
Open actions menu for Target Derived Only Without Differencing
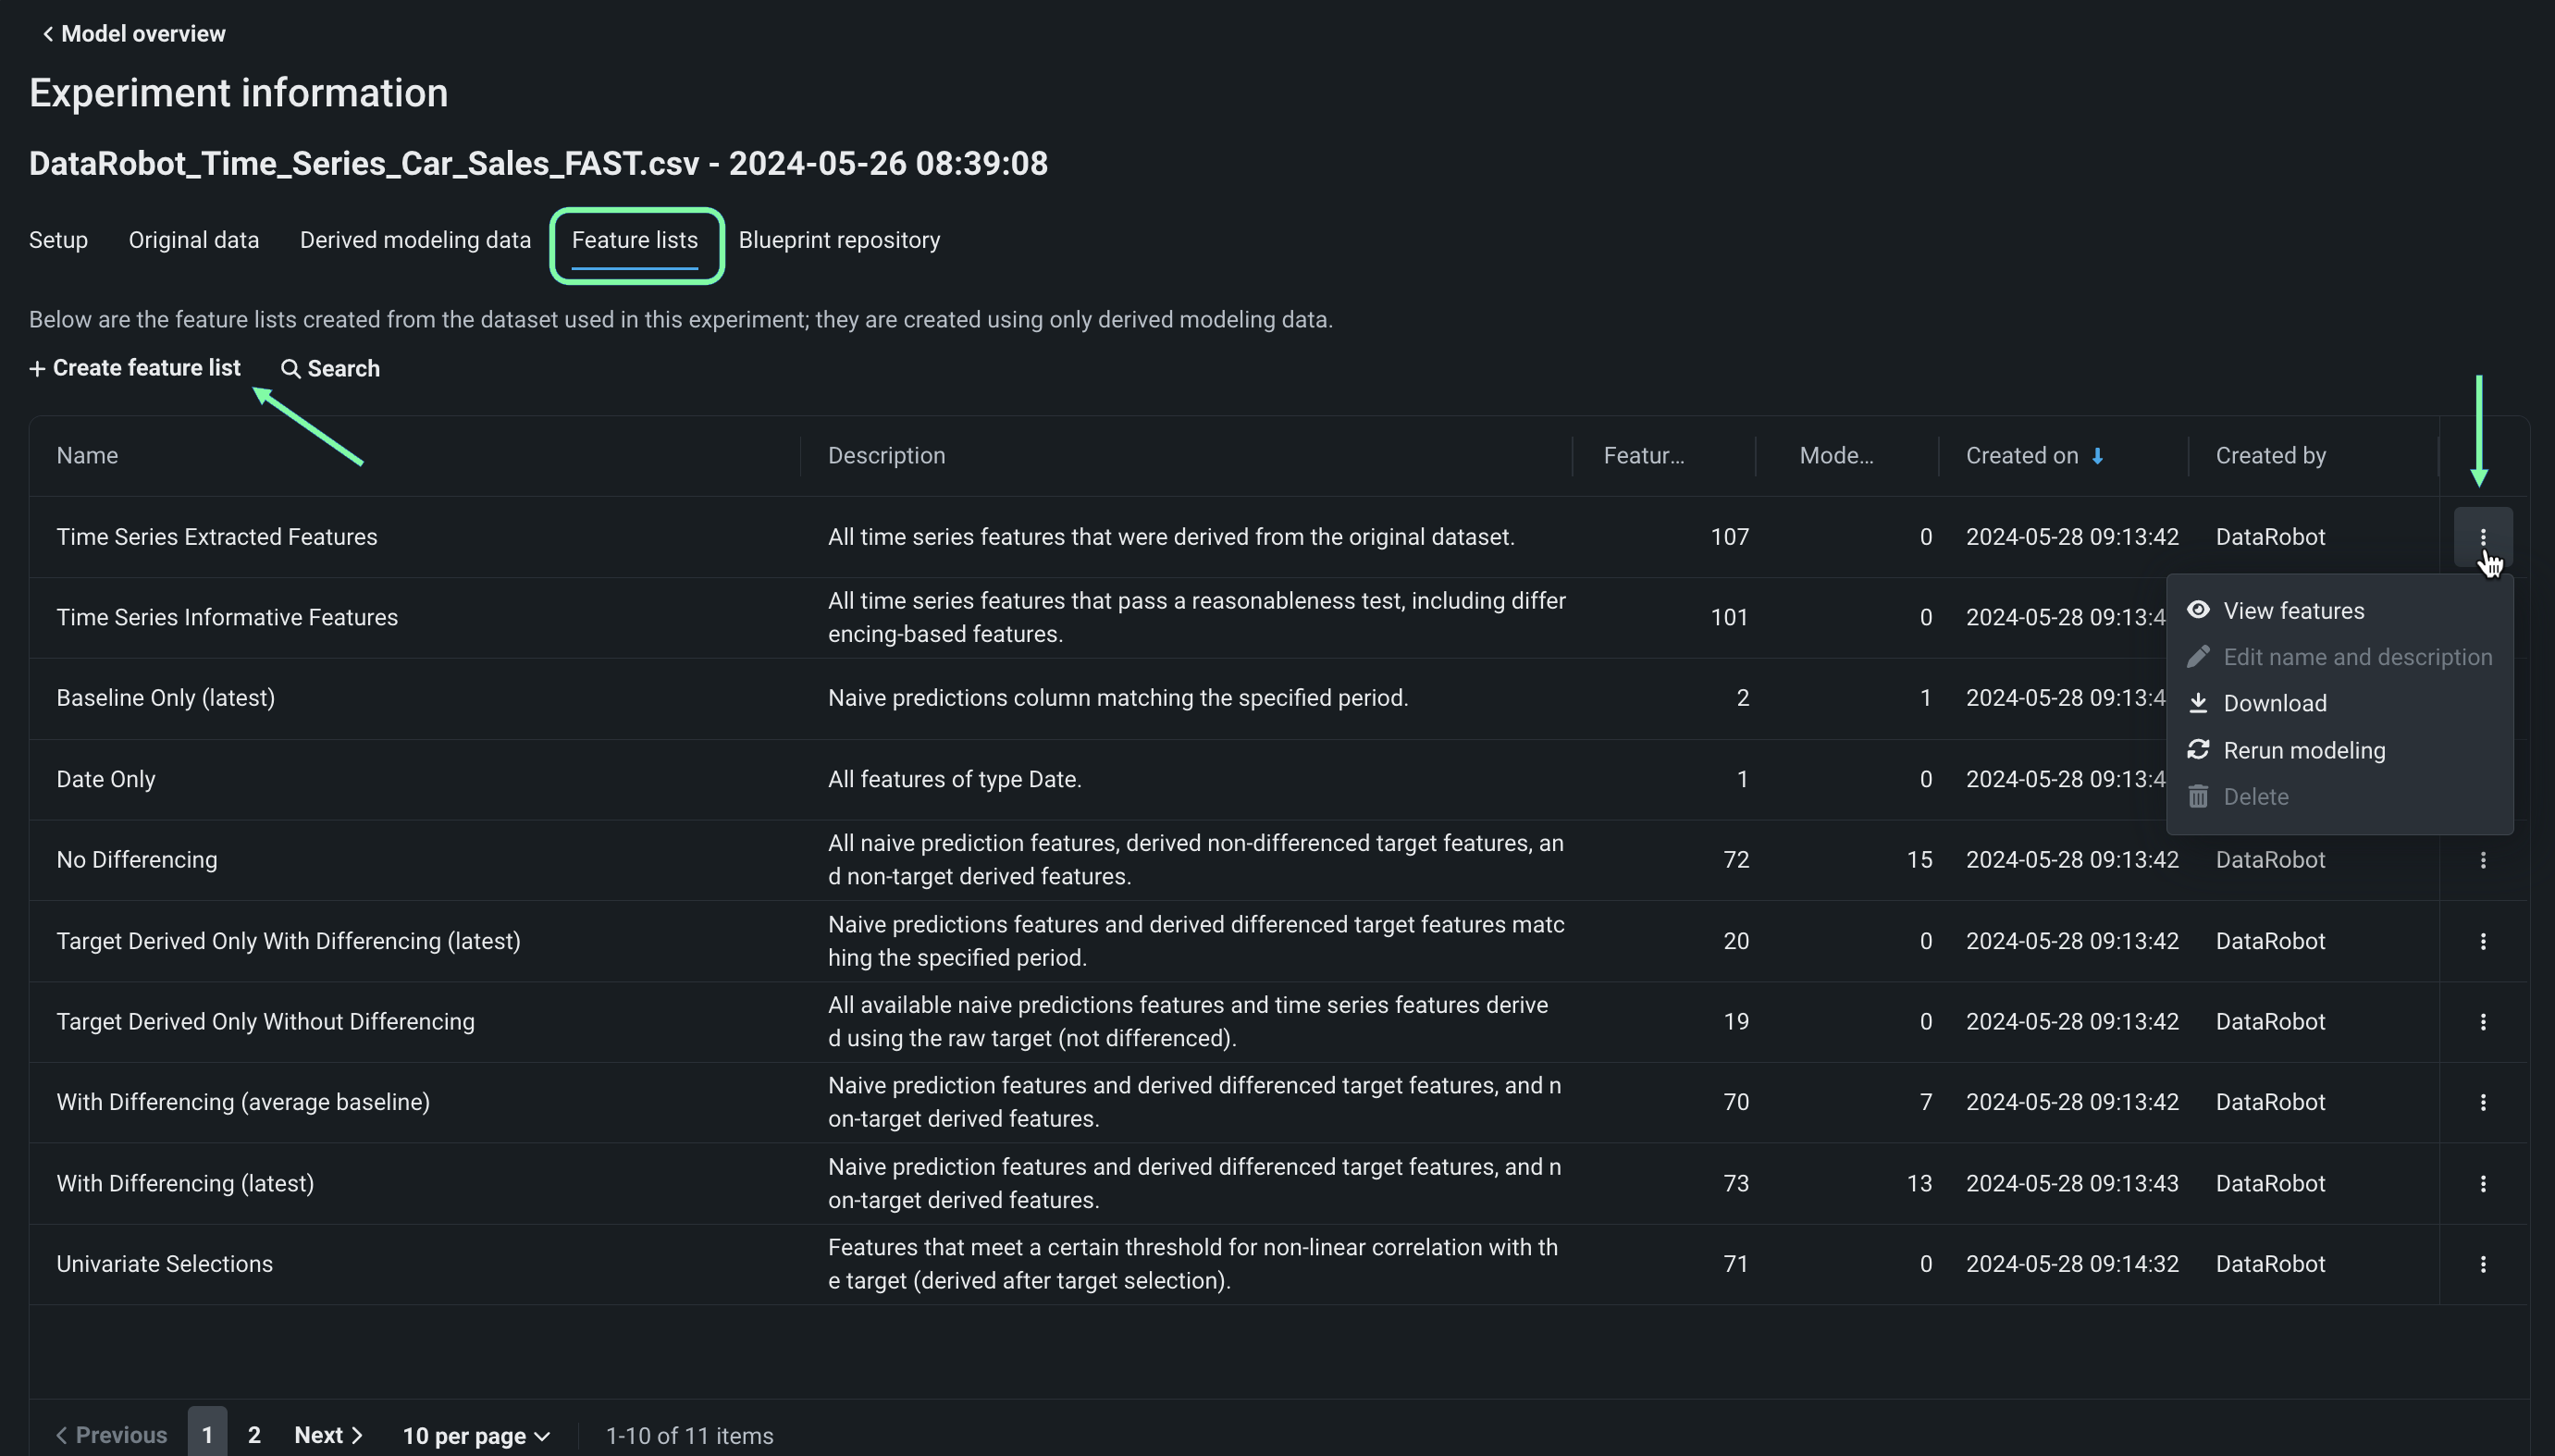tap(2482, 1021)
